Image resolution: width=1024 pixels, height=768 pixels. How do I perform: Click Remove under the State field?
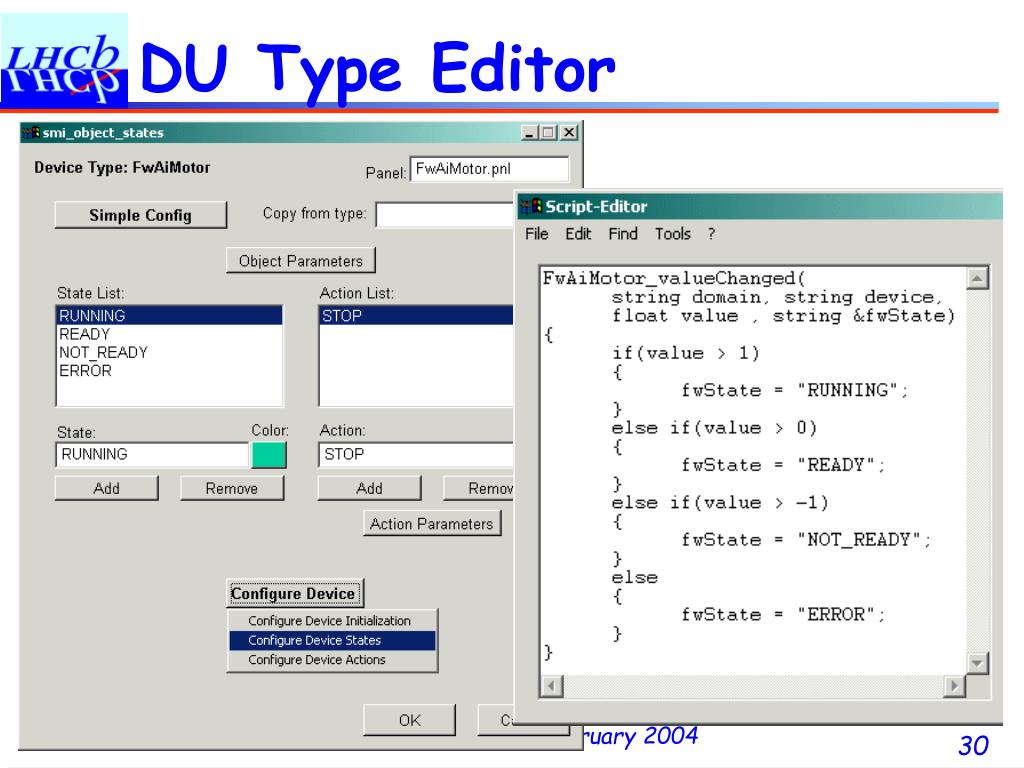point(232,488)
